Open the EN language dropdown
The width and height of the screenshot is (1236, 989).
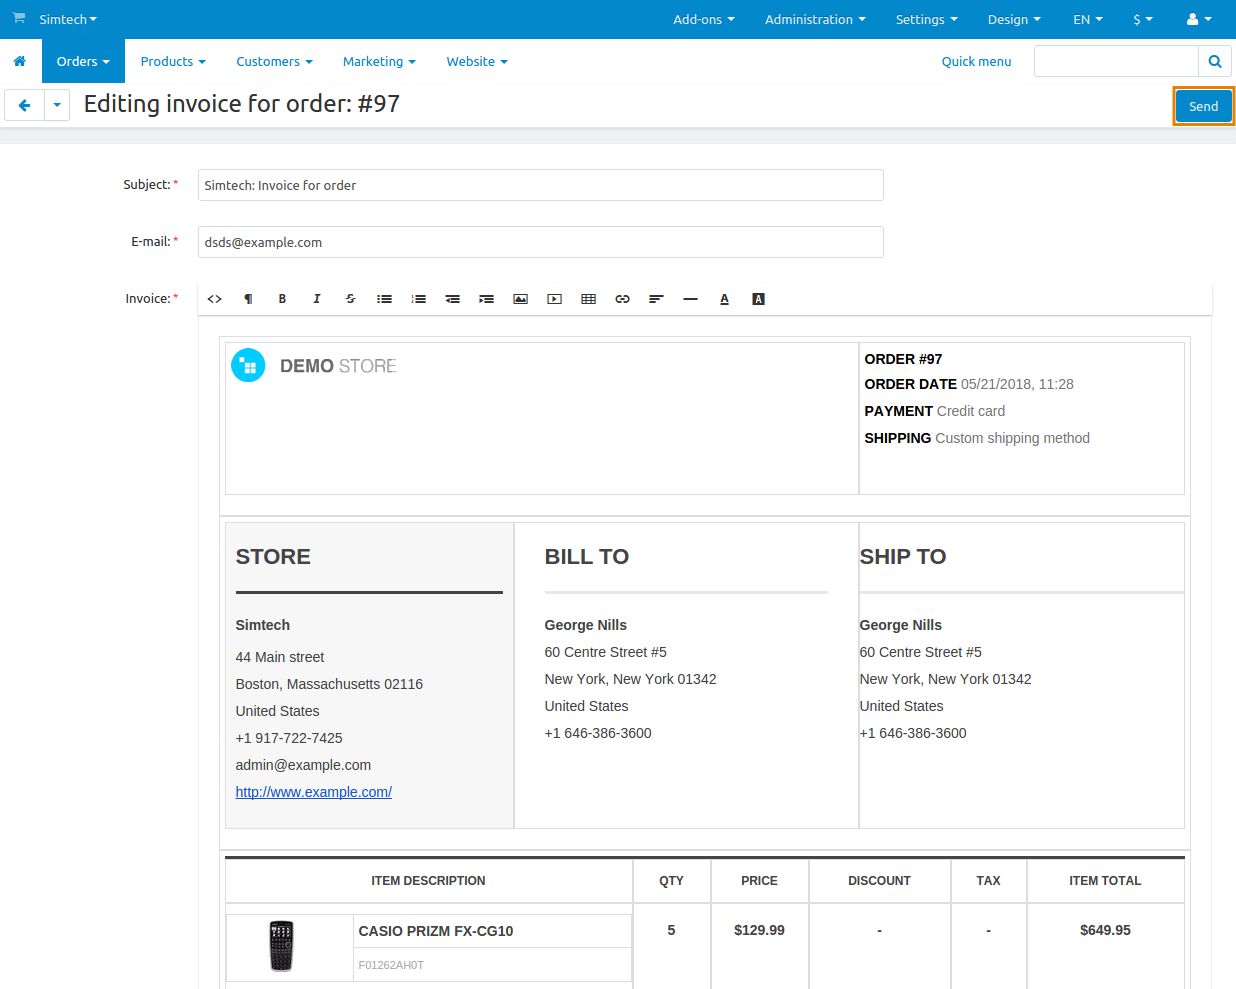coord(1088,19)
